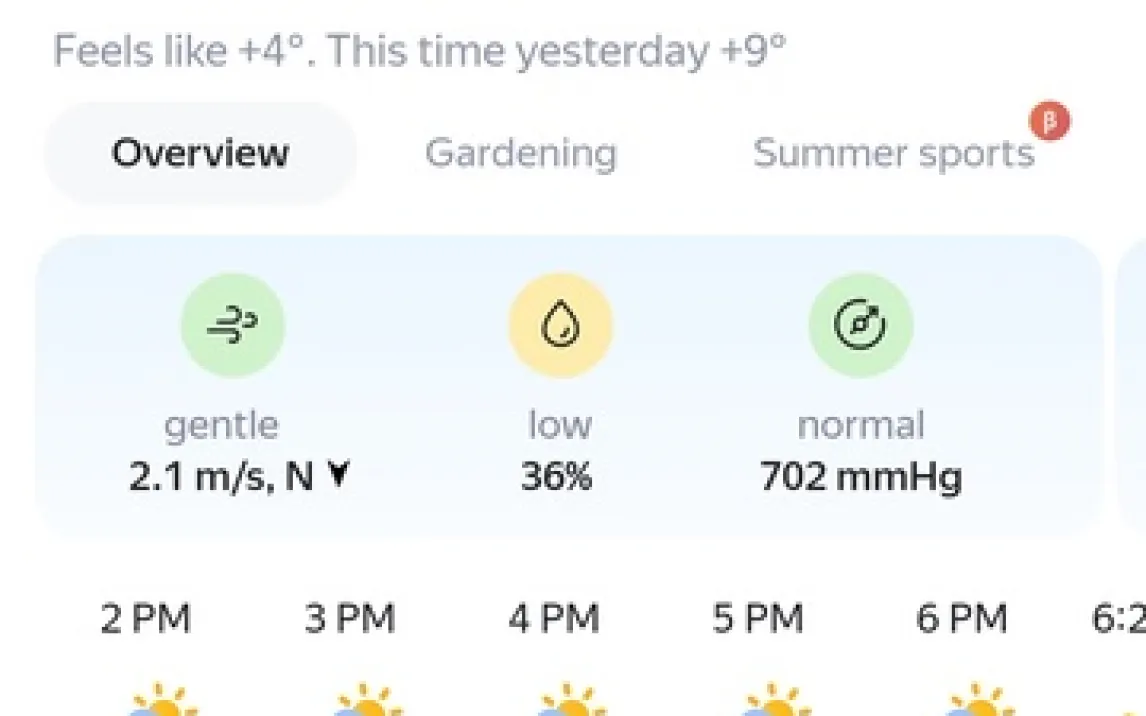Click the red beta badge on Summer sports

(x=1050, y=123)
